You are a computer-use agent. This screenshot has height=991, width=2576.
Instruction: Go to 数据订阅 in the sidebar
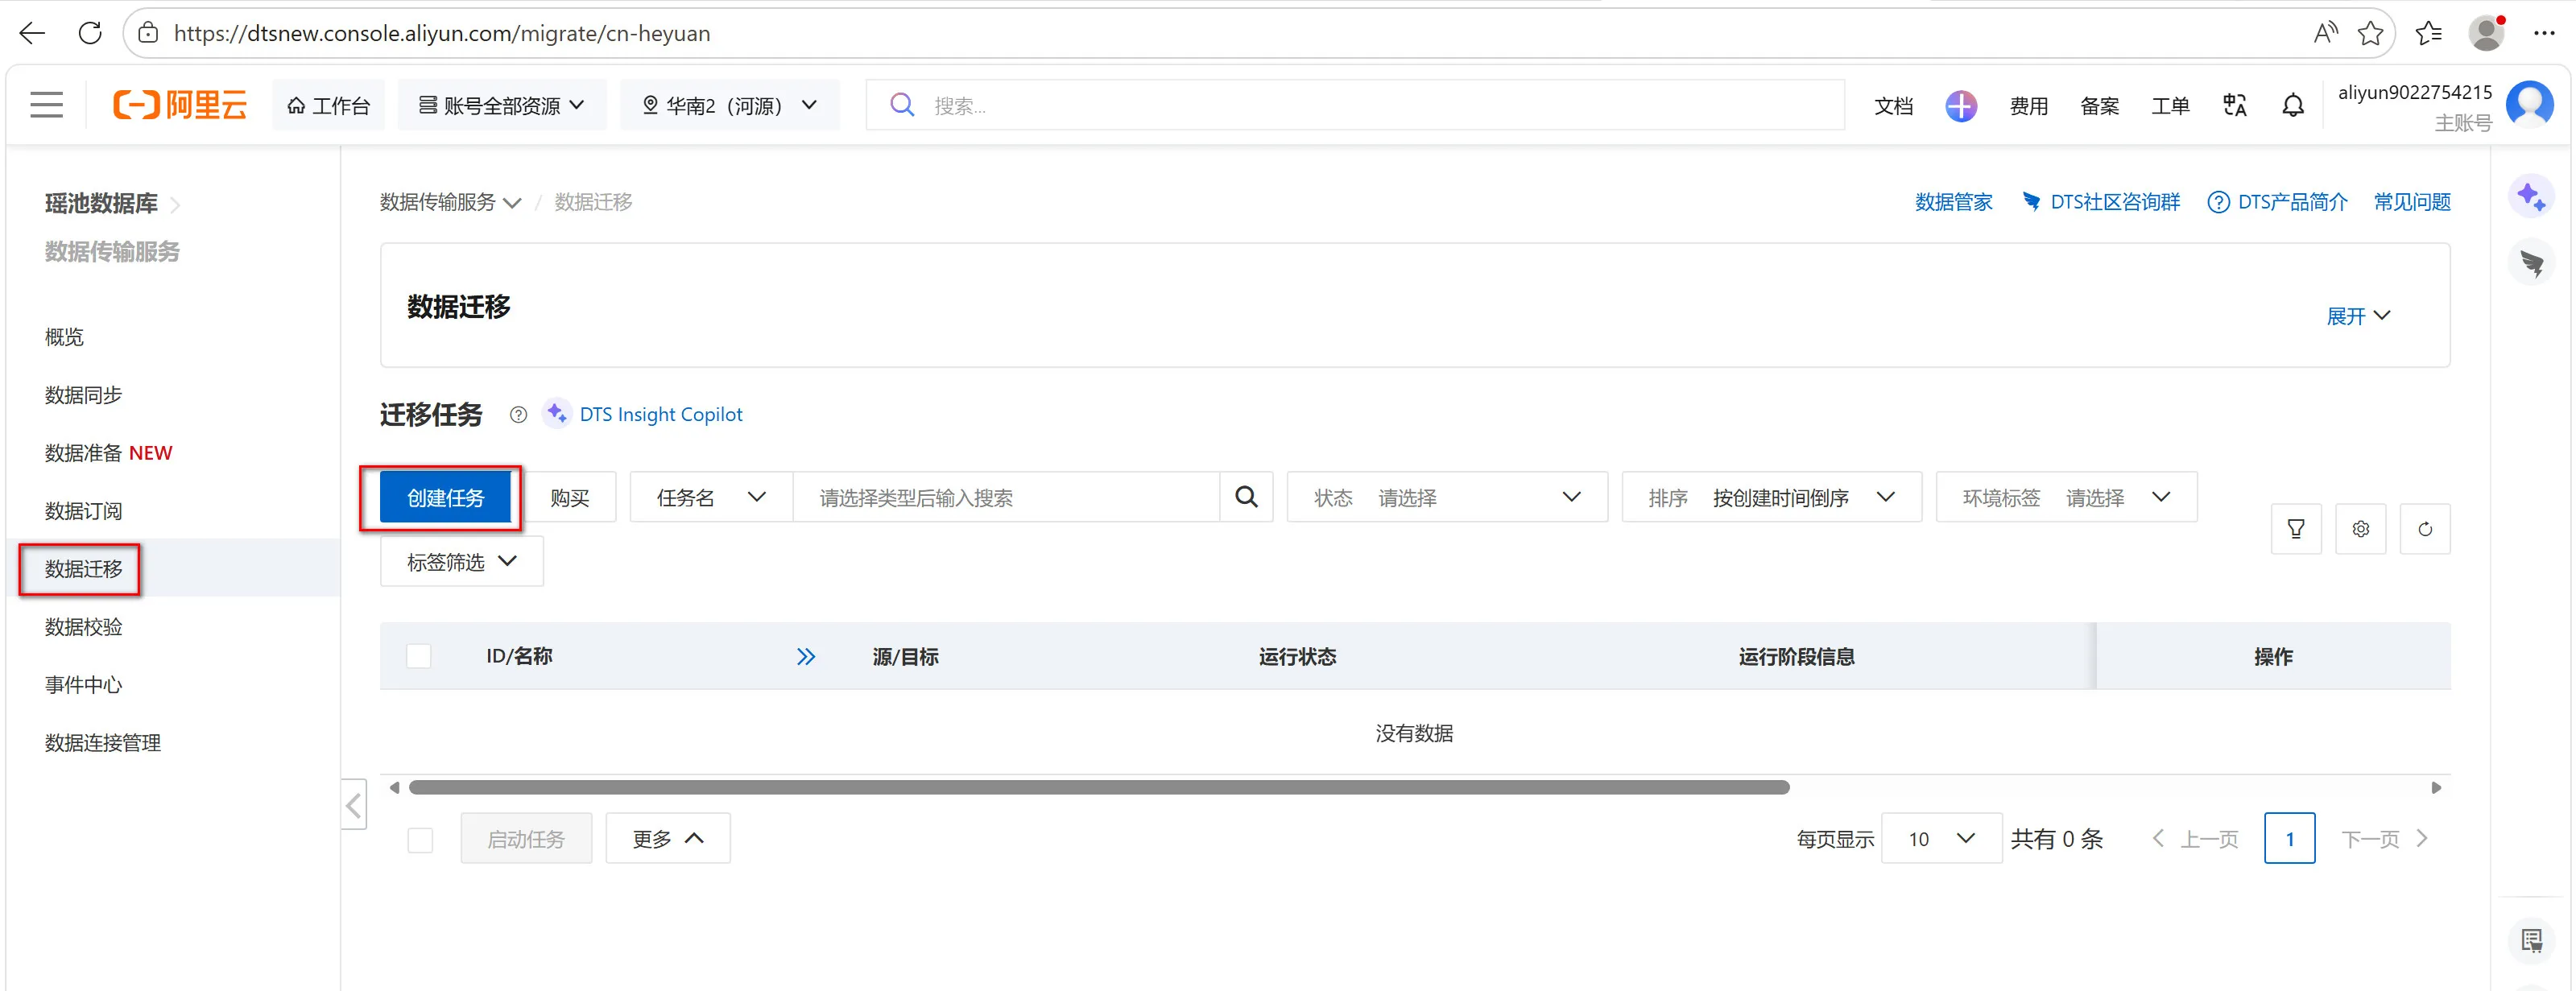[x=84, y=511]
